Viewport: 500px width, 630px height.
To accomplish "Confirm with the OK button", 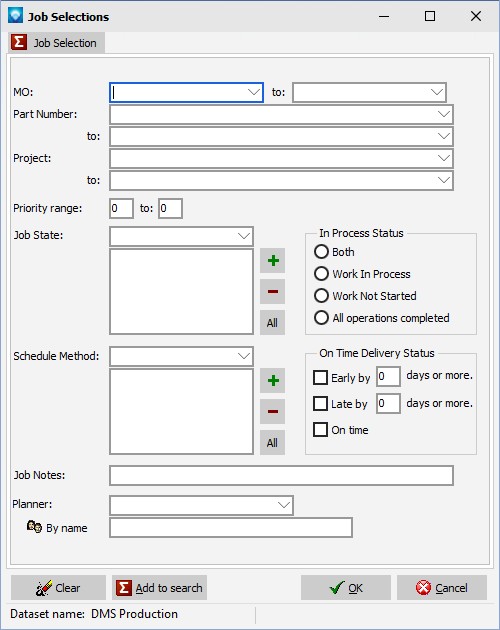I will [x=346, y=588].
